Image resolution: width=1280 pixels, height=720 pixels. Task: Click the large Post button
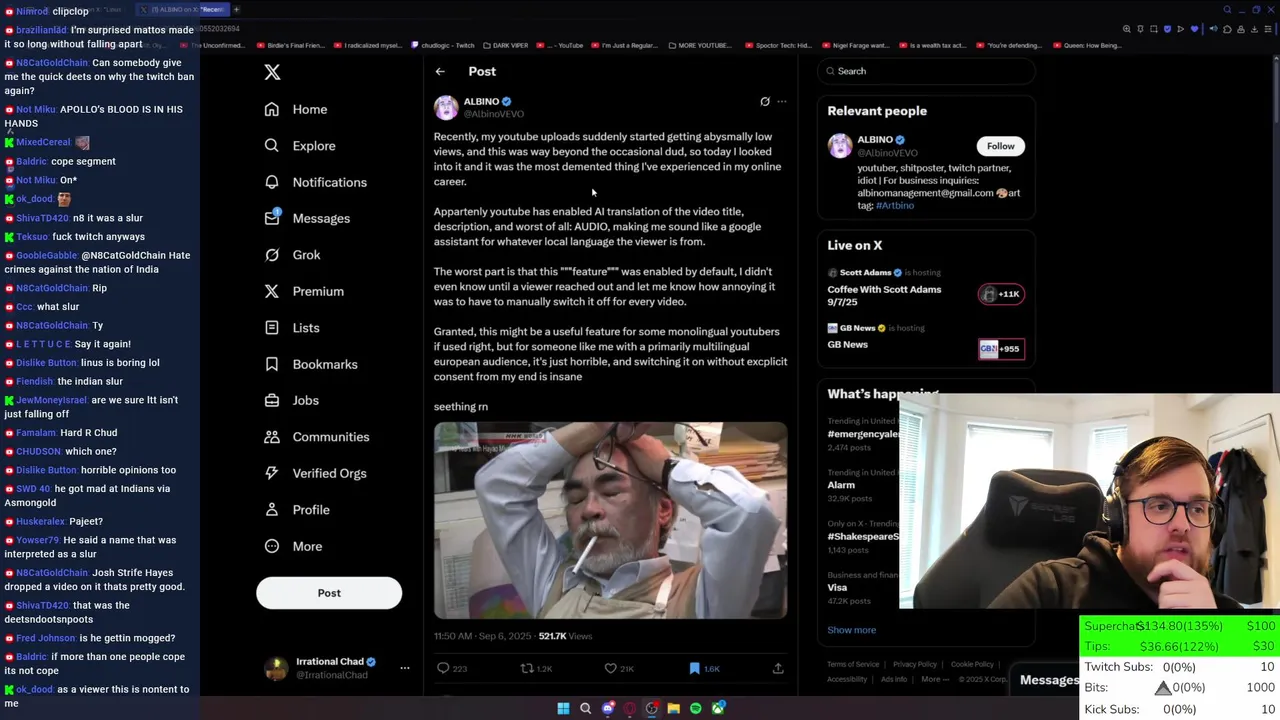pyautogui.click(x=329, y=593)
